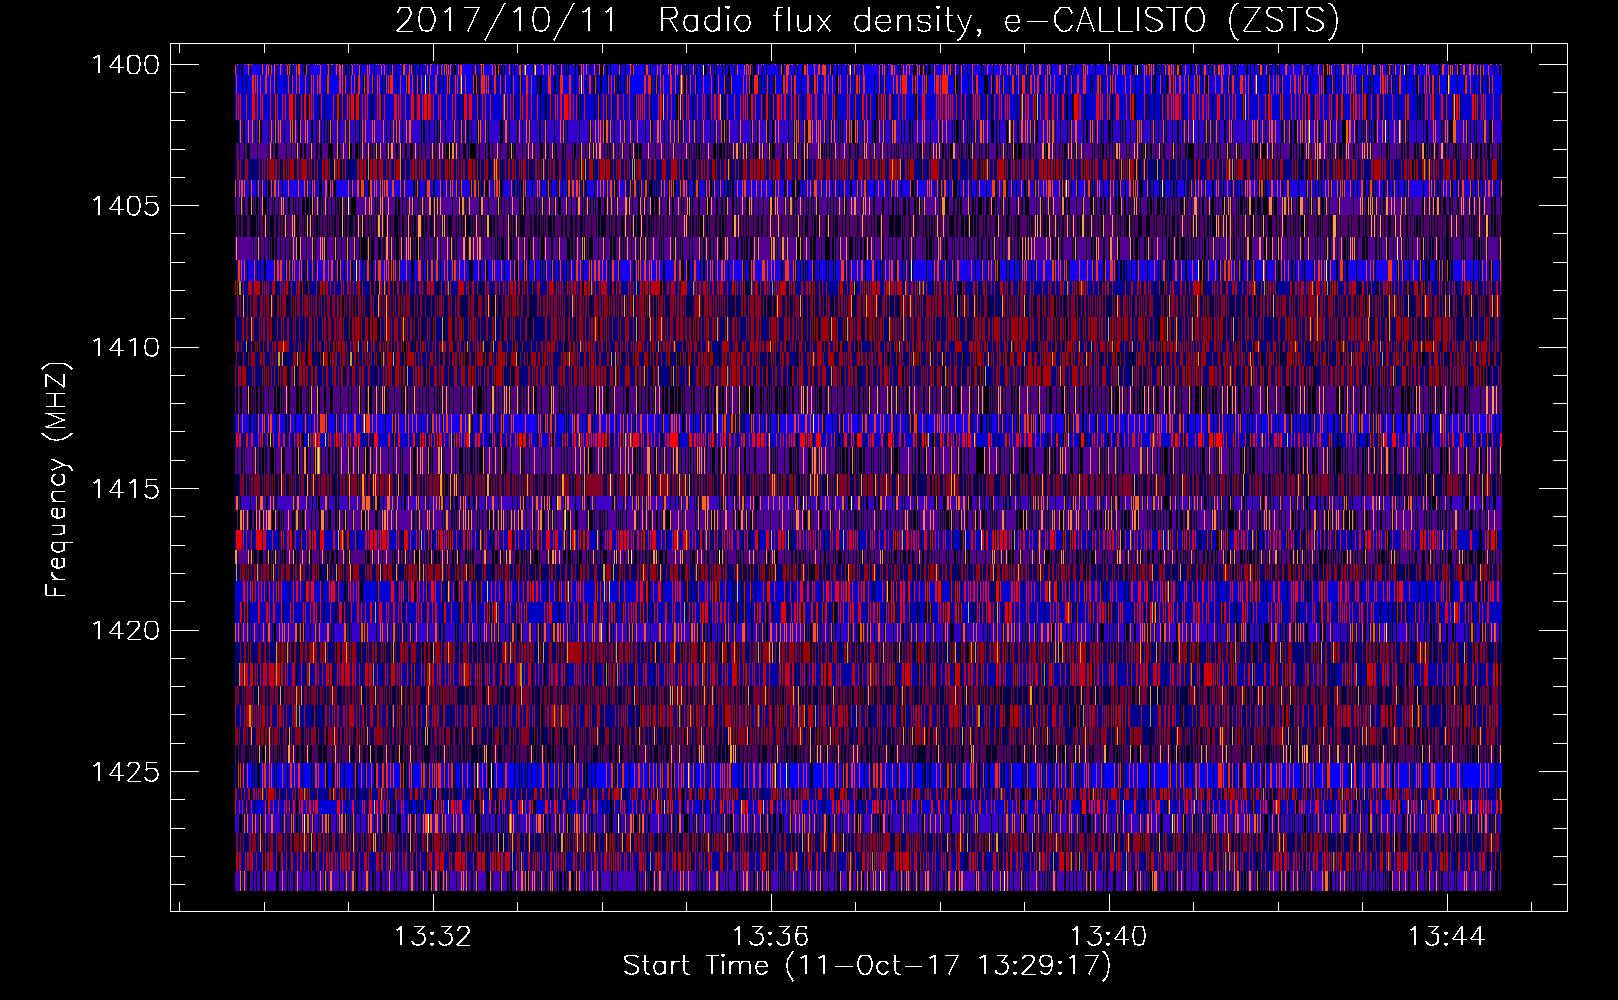This screenshot has height=1000, width=1618.
Task: Click the 1420 frequency axis label
Action: [125, 630]
